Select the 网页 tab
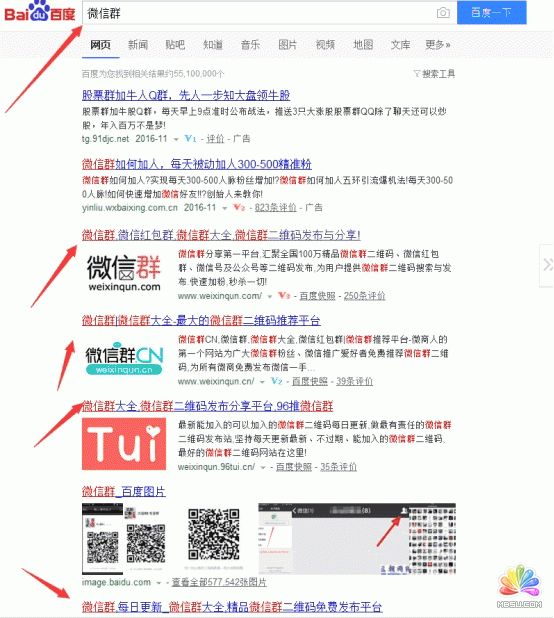Viewport: 554px width, 618px height. pyautogui.click(x=100, y=45)
